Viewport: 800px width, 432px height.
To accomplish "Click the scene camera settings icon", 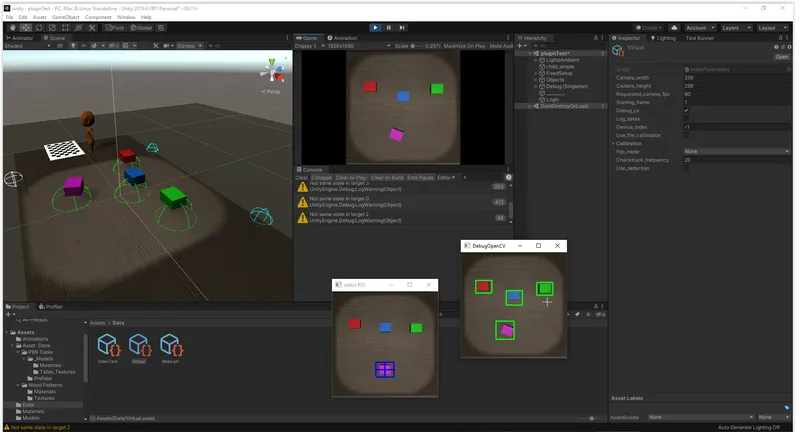I will (168, 45).
